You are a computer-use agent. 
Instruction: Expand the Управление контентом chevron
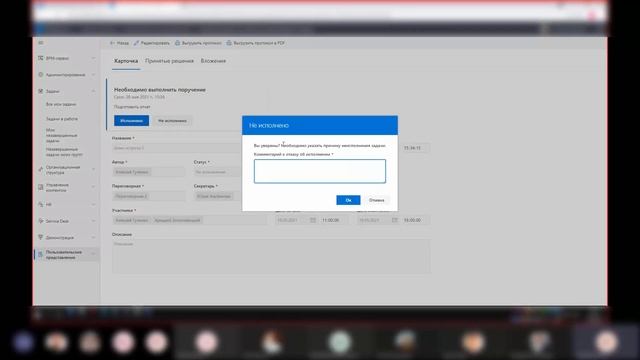click(x=93, y=187)
